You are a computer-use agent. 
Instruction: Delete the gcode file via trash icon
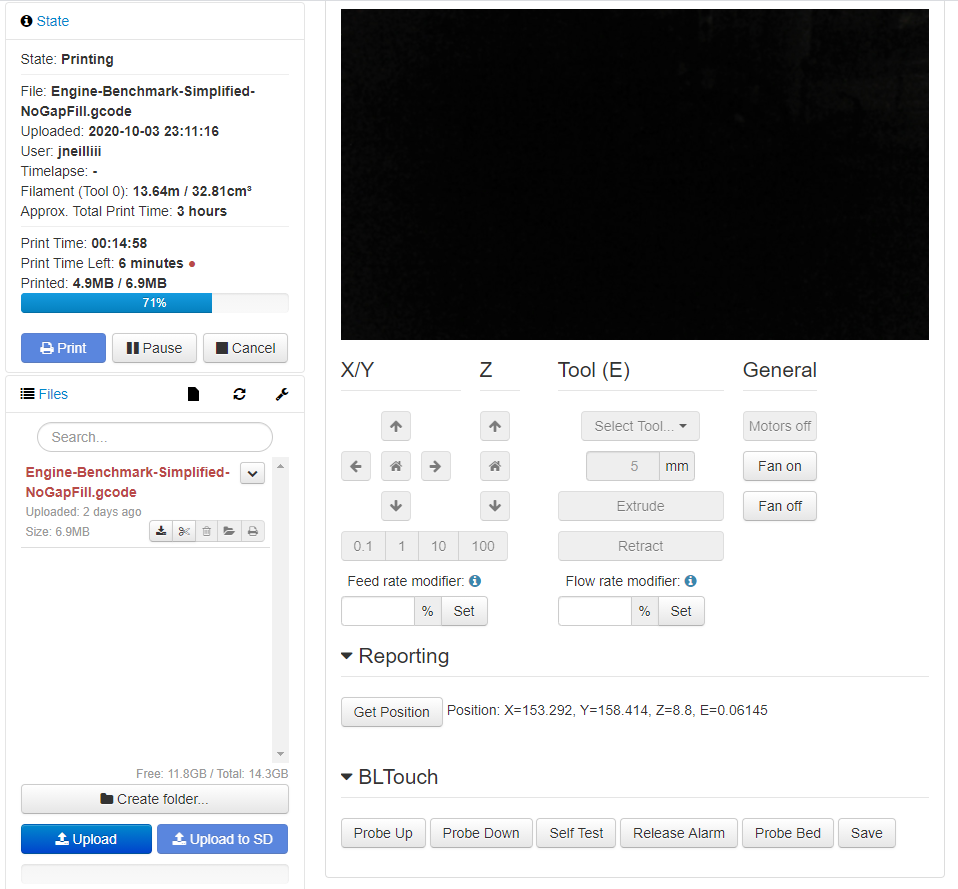(206, 531)
